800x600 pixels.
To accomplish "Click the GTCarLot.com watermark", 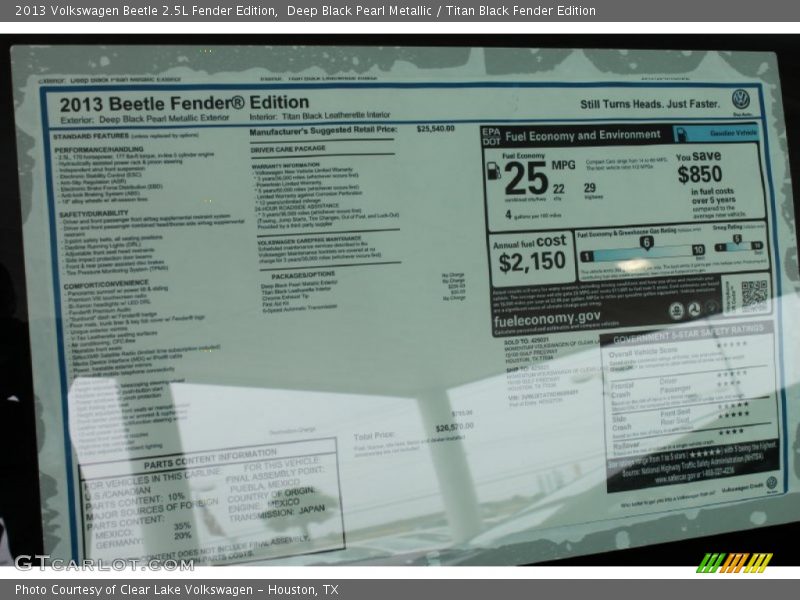I will (x=89, y=562).
